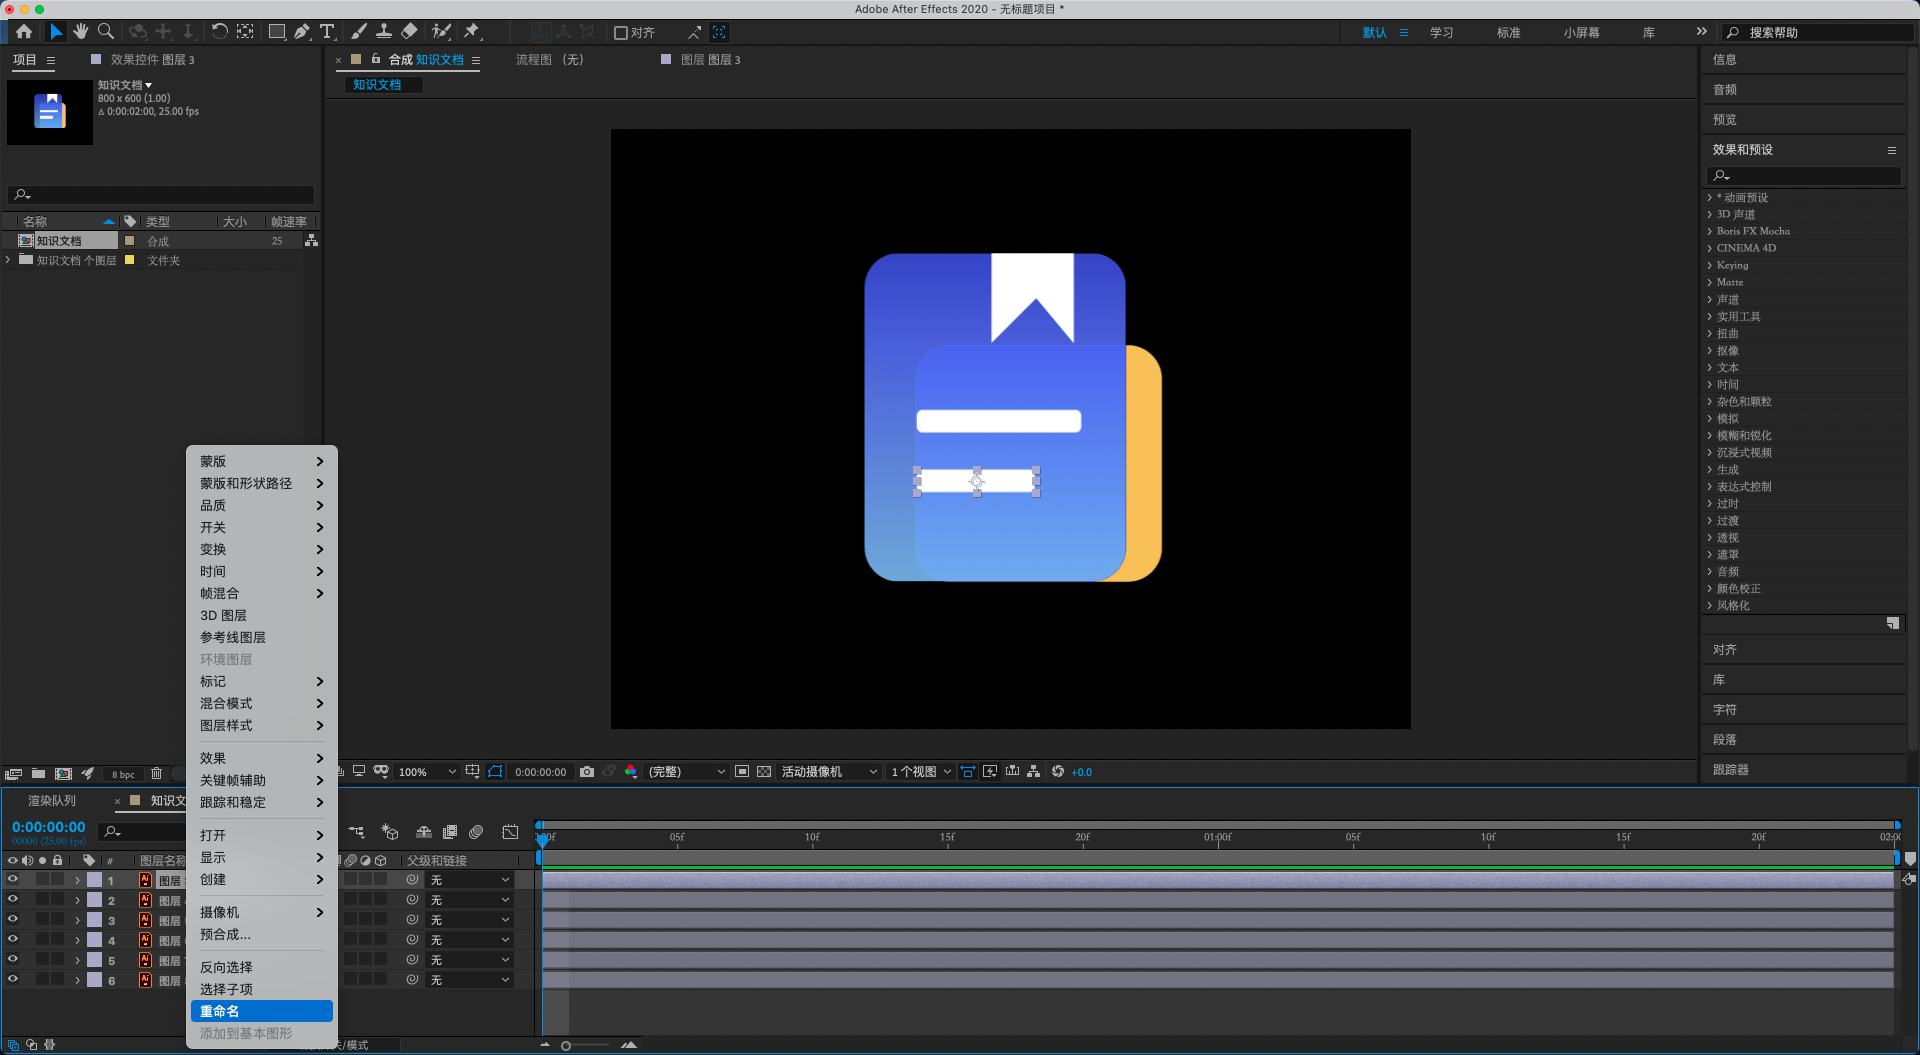This screenshot has height=1055, width=1920.
Task: Select the Horizontal Type tool
Action: 327,32
